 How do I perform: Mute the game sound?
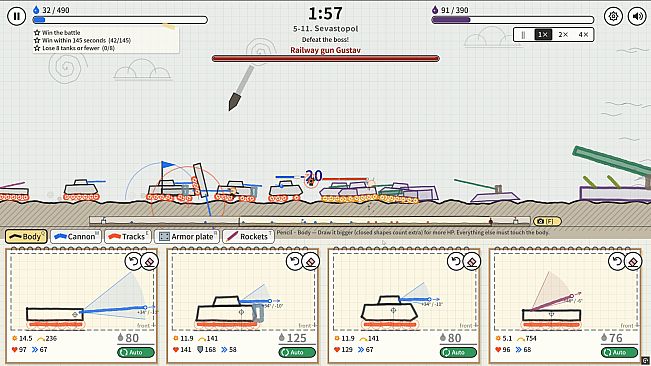pyautogui.click(x=637, y=16)
